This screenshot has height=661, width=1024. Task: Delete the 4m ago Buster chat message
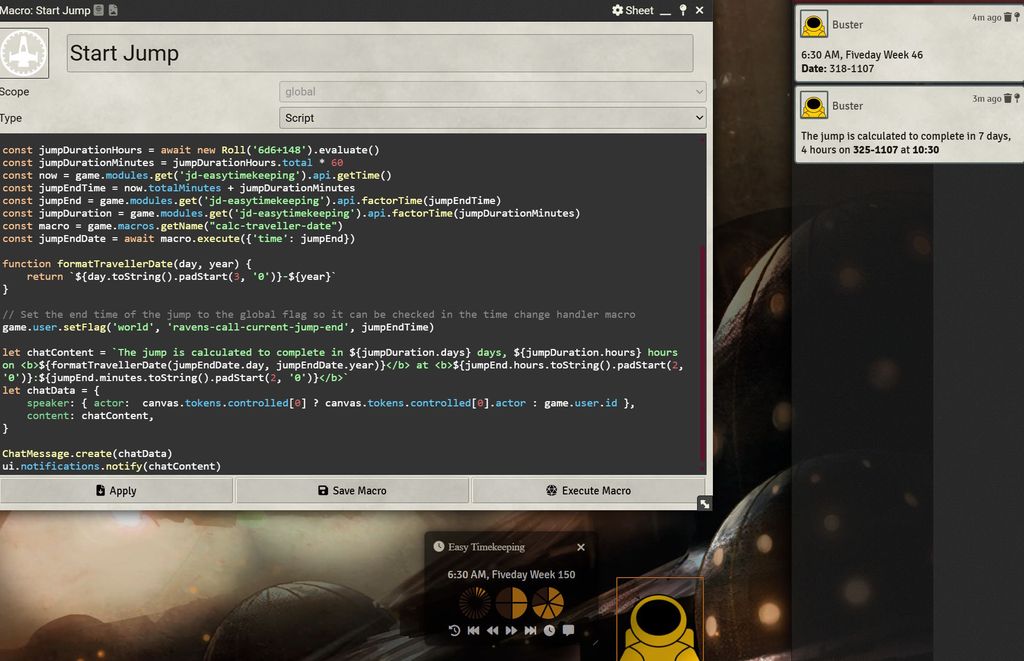(x=1007, y=18)
